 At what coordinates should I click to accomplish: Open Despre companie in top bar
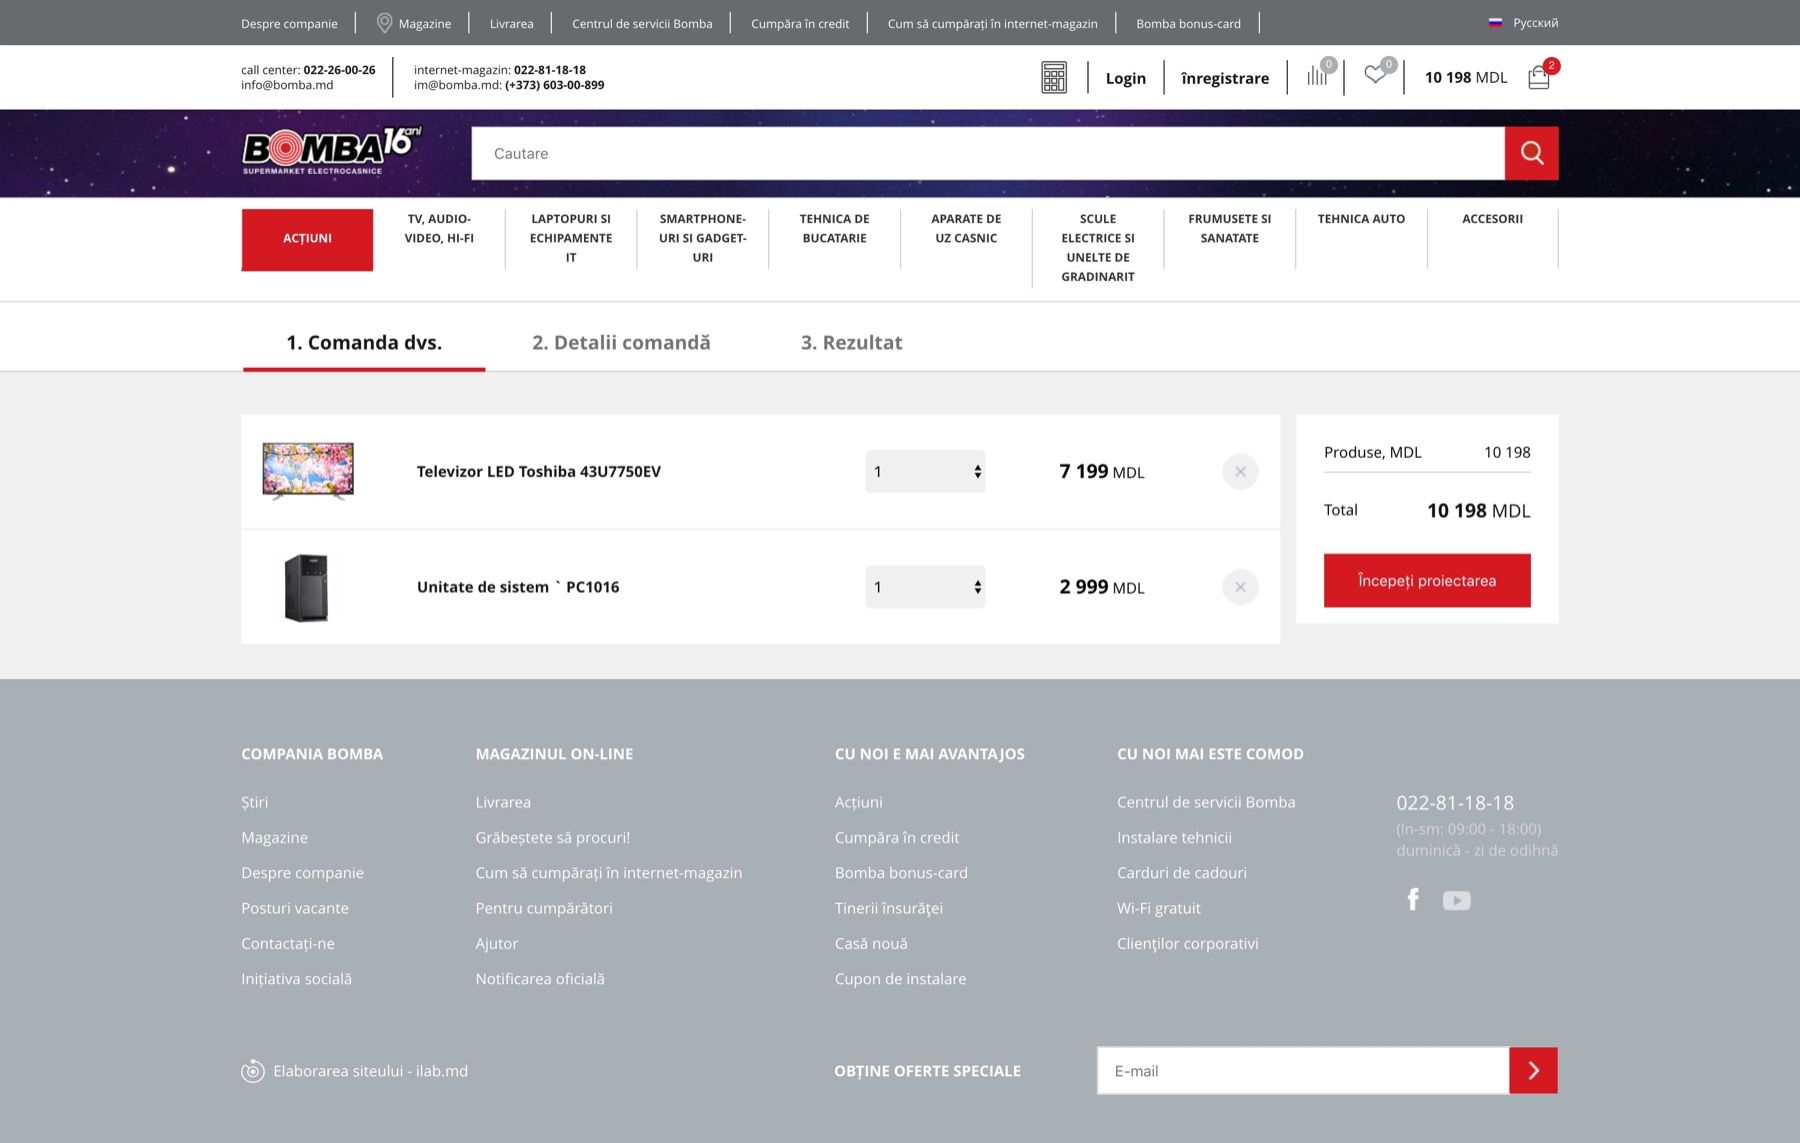point(289,23)
